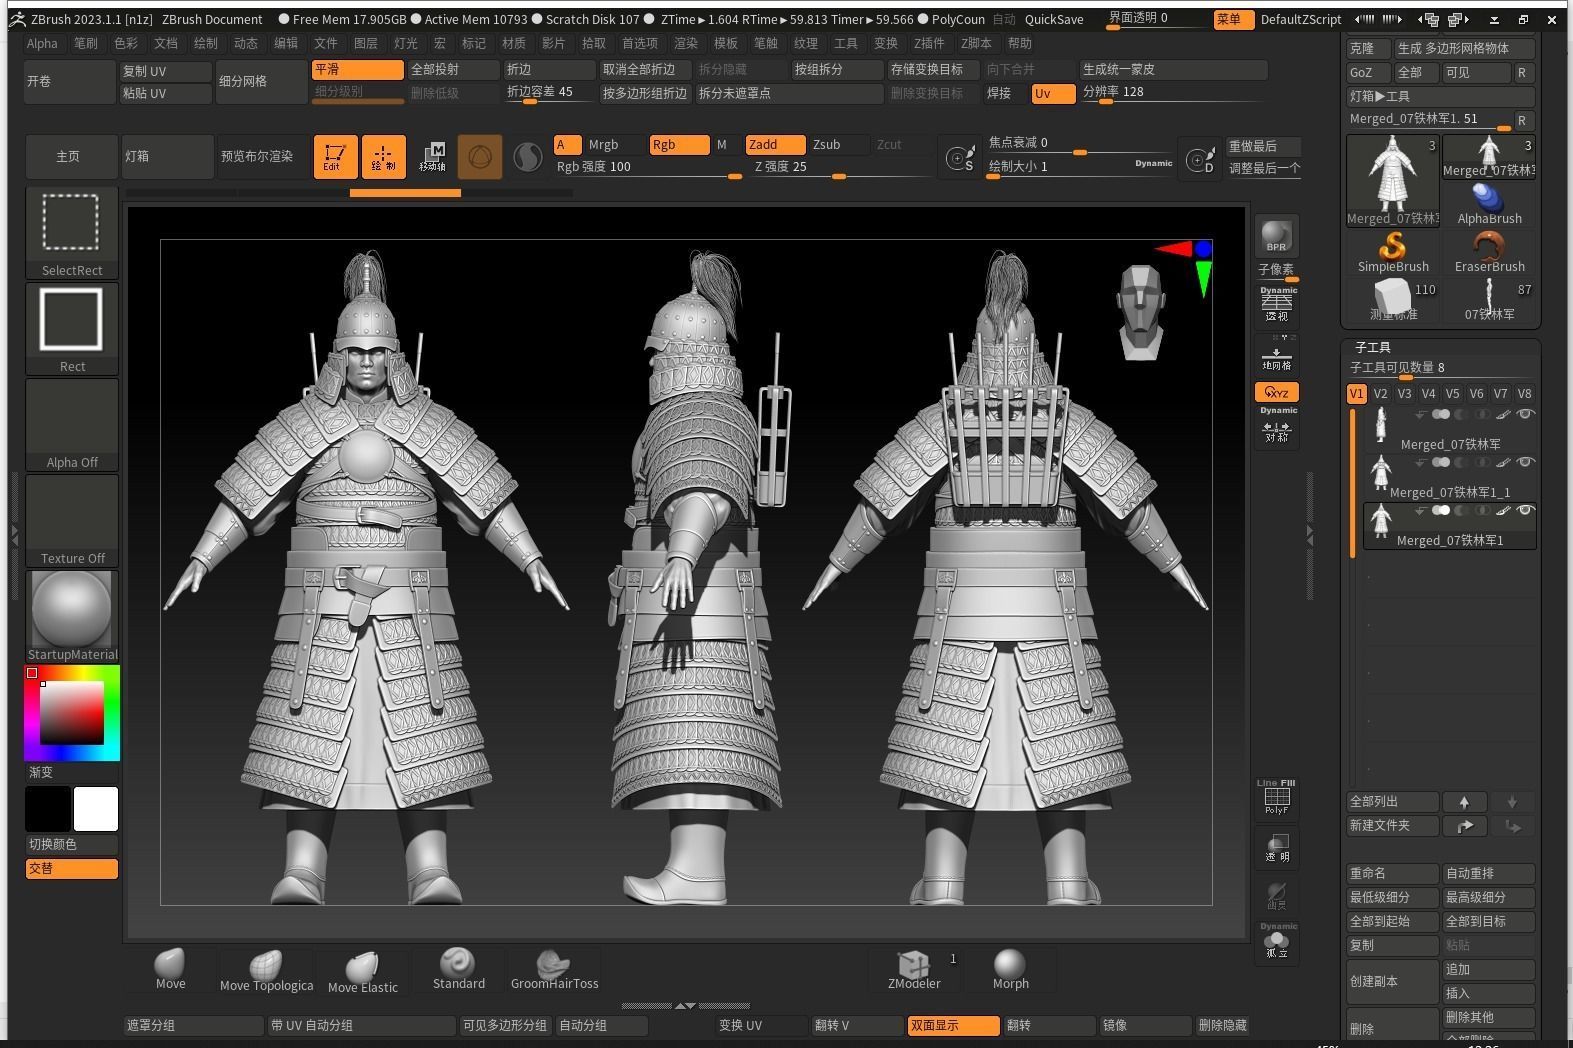Toggle 透视 perspective view icon

click(x=1277, y=305)
